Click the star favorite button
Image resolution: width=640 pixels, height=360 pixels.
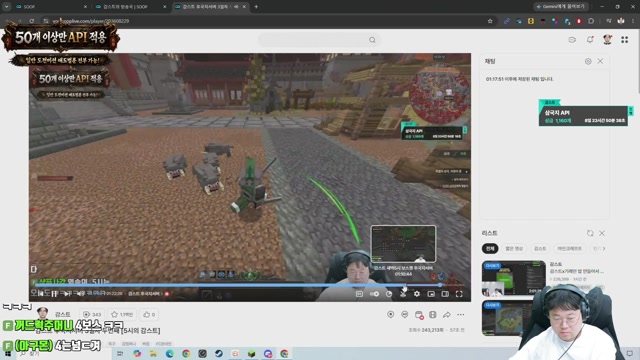[122, 314]
